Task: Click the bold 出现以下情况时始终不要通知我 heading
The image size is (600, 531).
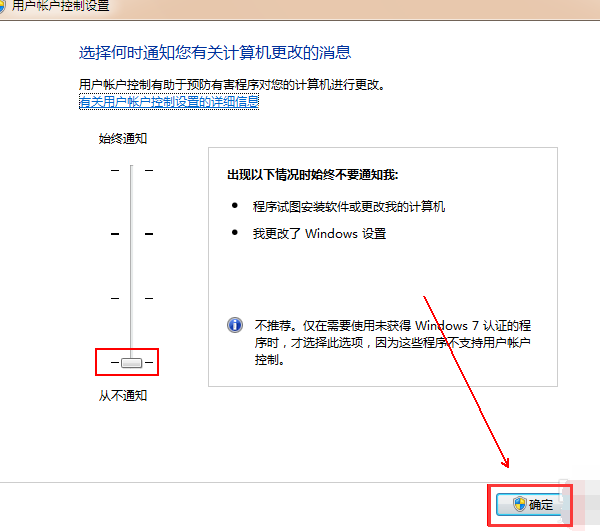Action: coord(313,175)
